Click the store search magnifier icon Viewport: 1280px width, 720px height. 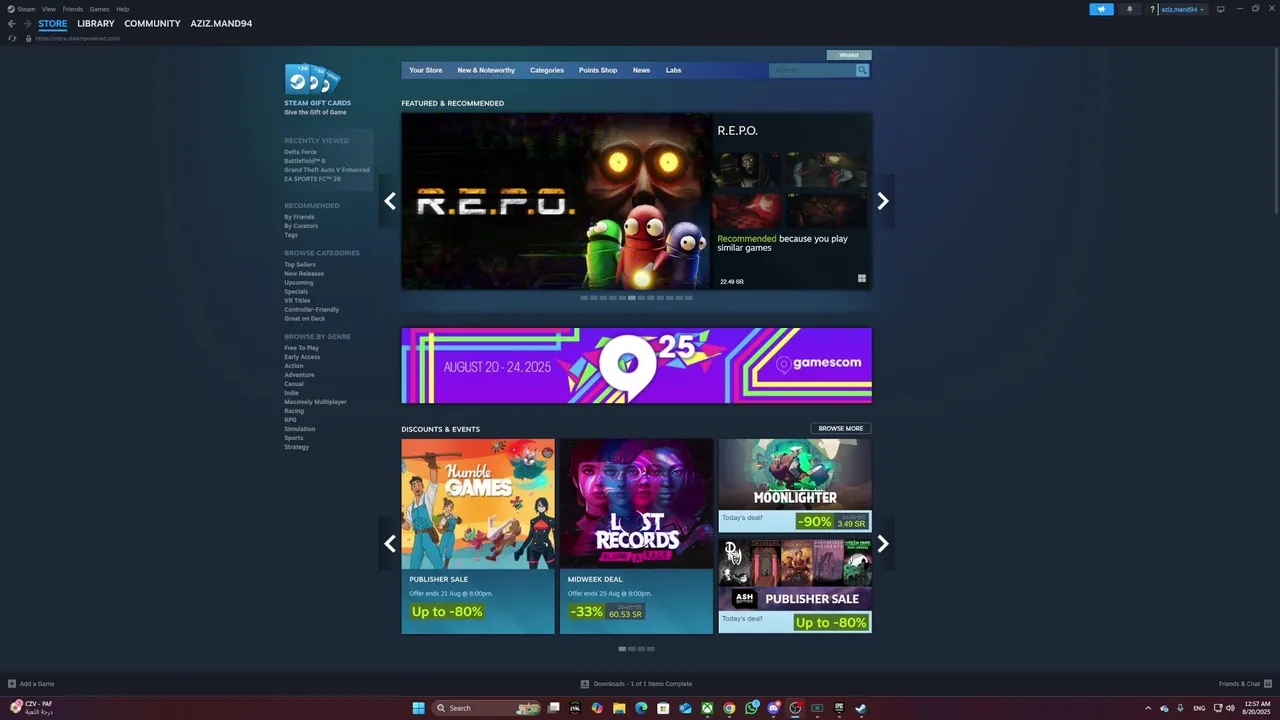click(862, 70)
